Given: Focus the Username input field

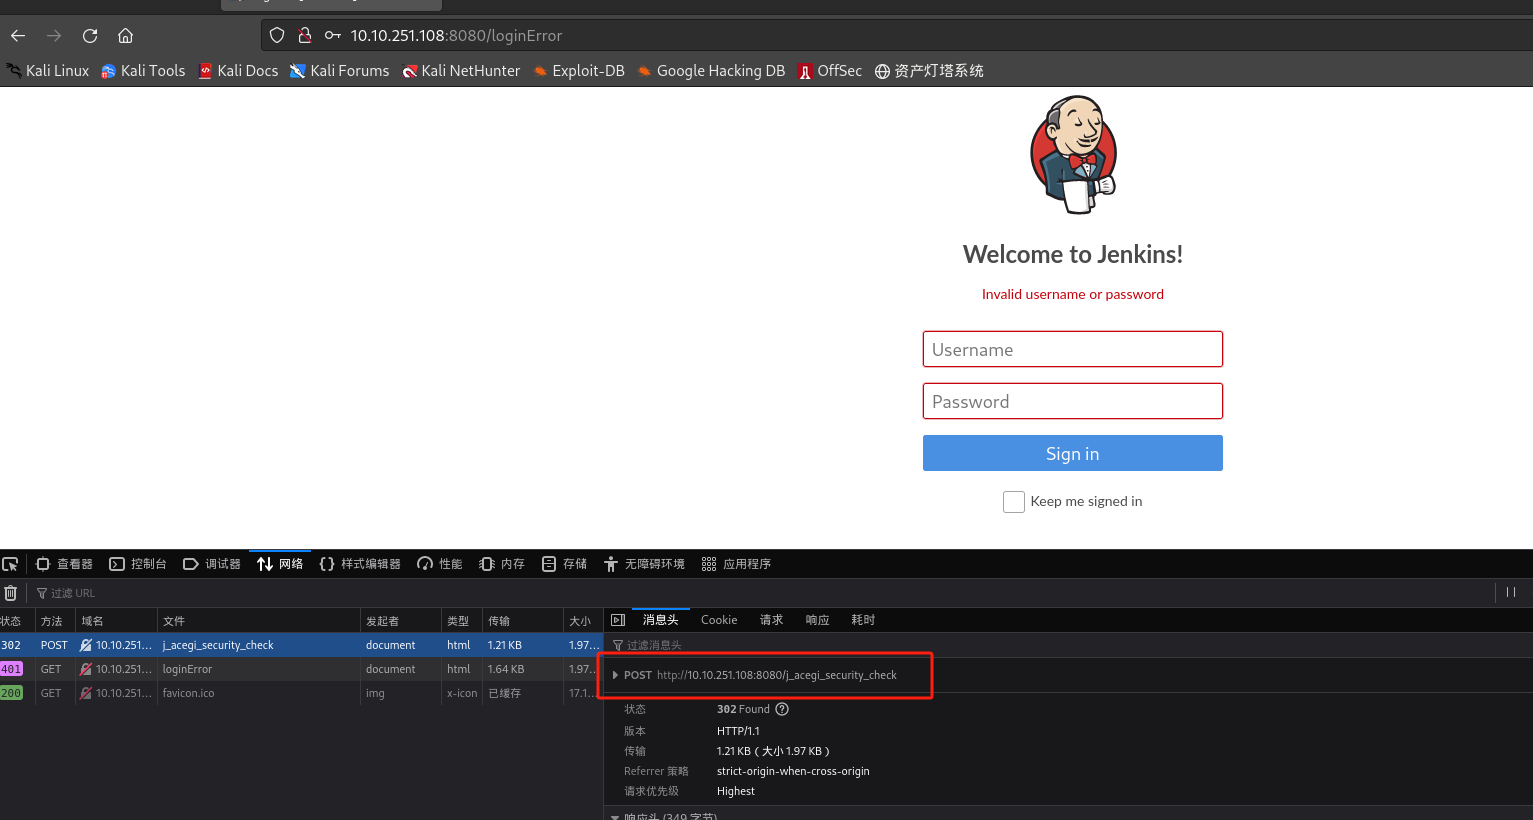Looking at the screenshot, I should point(1073,349).
